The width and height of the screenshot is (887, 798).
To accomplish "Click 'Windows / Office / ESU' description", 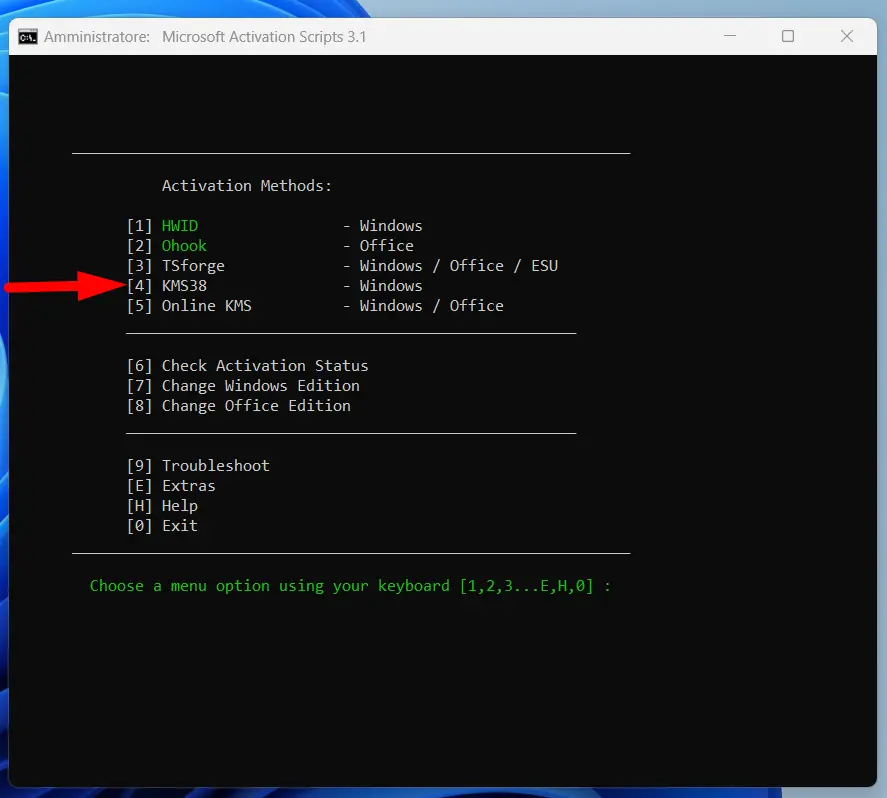I will pos(459,266).
